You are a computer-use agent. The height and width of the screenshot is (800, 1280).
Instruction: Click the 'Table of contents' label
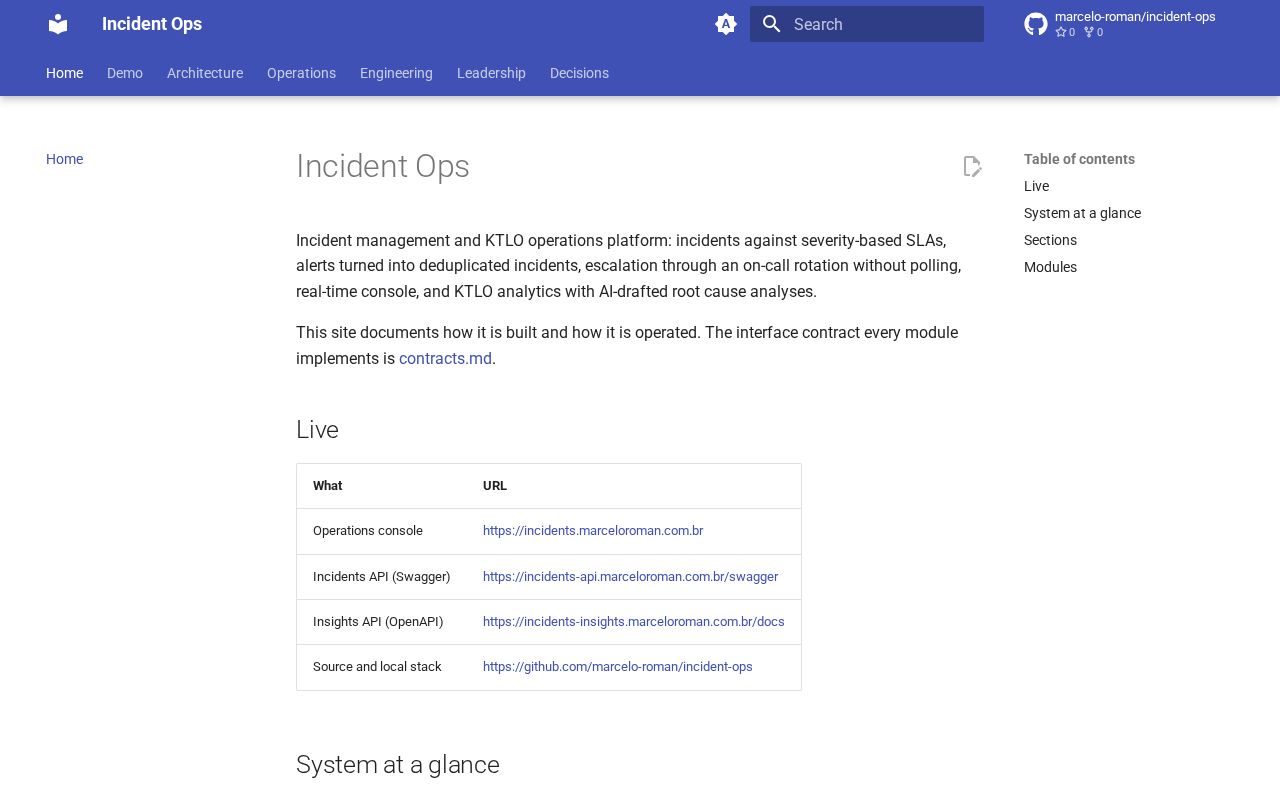[1079, 159]
